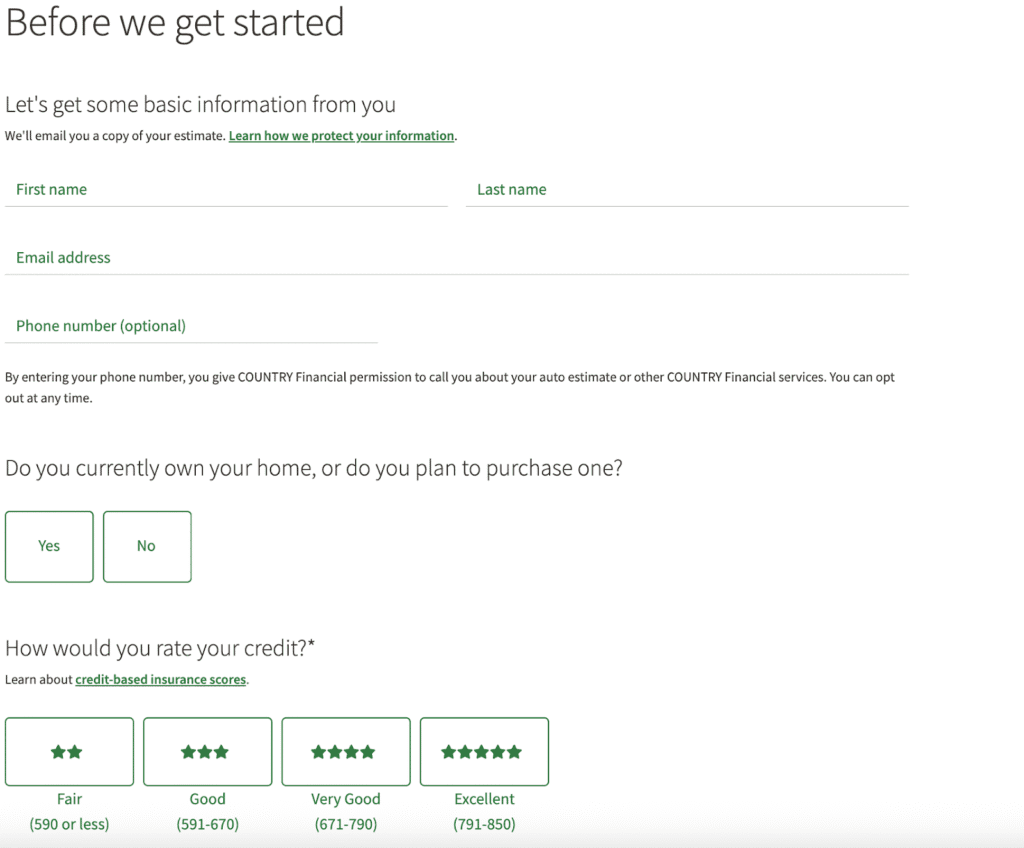Click the 'Very Good' rating label

[345, 799]
